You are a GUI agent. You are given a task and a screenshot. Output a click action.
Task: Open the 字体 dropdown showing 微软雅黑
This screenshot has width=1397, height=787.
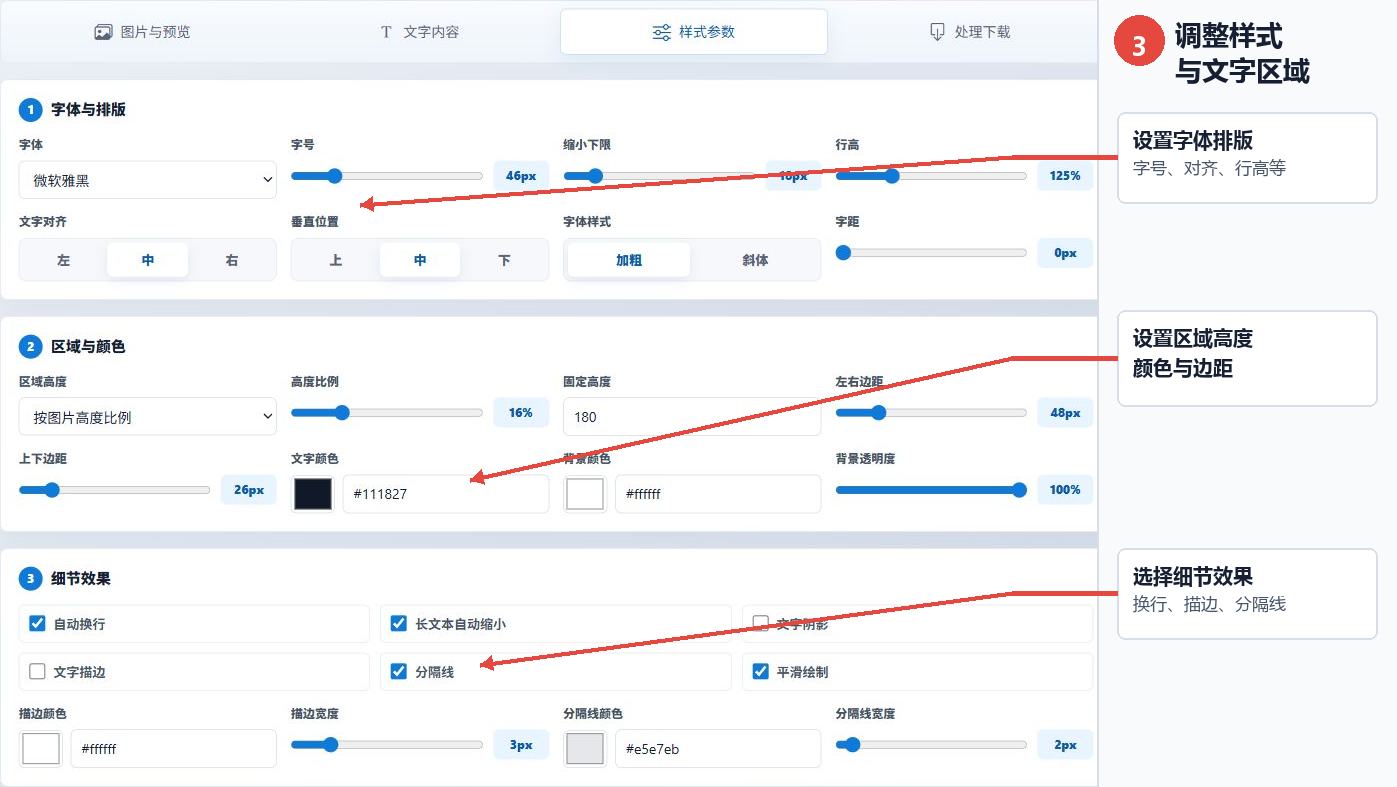point(148,180)
